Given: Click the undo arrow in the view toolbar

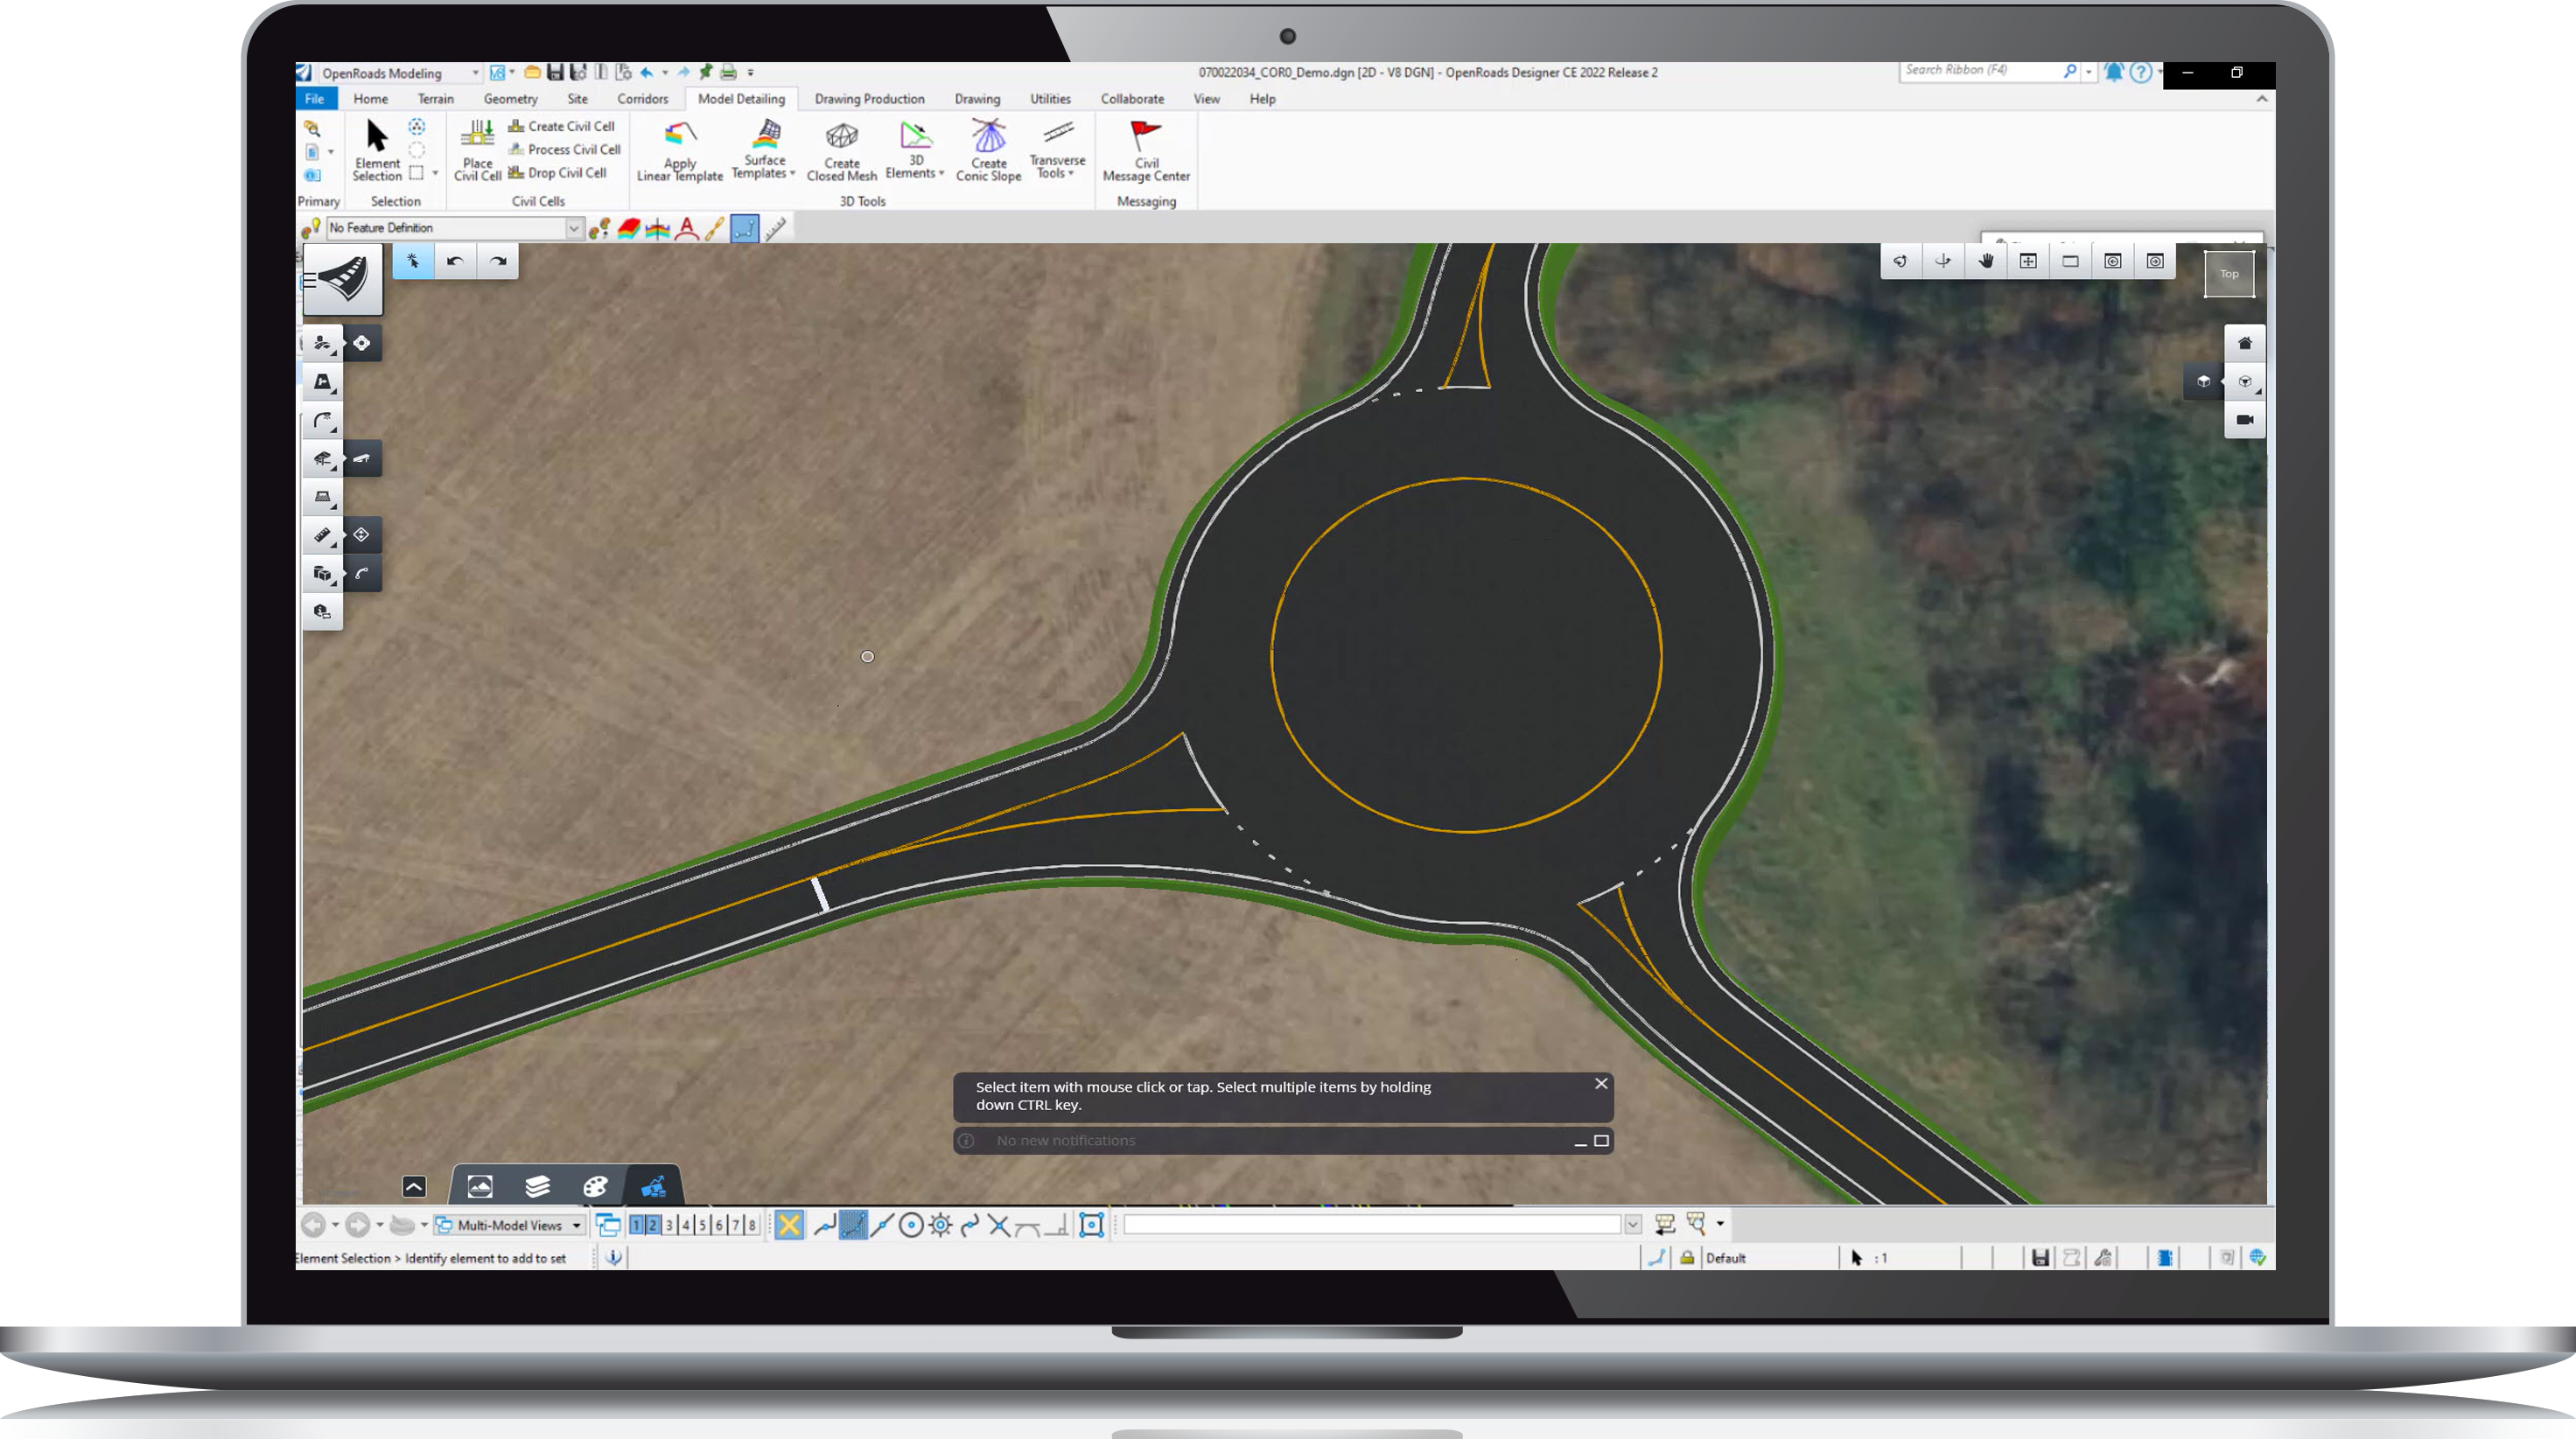Looking at the screenshot, I should point(455,261).
